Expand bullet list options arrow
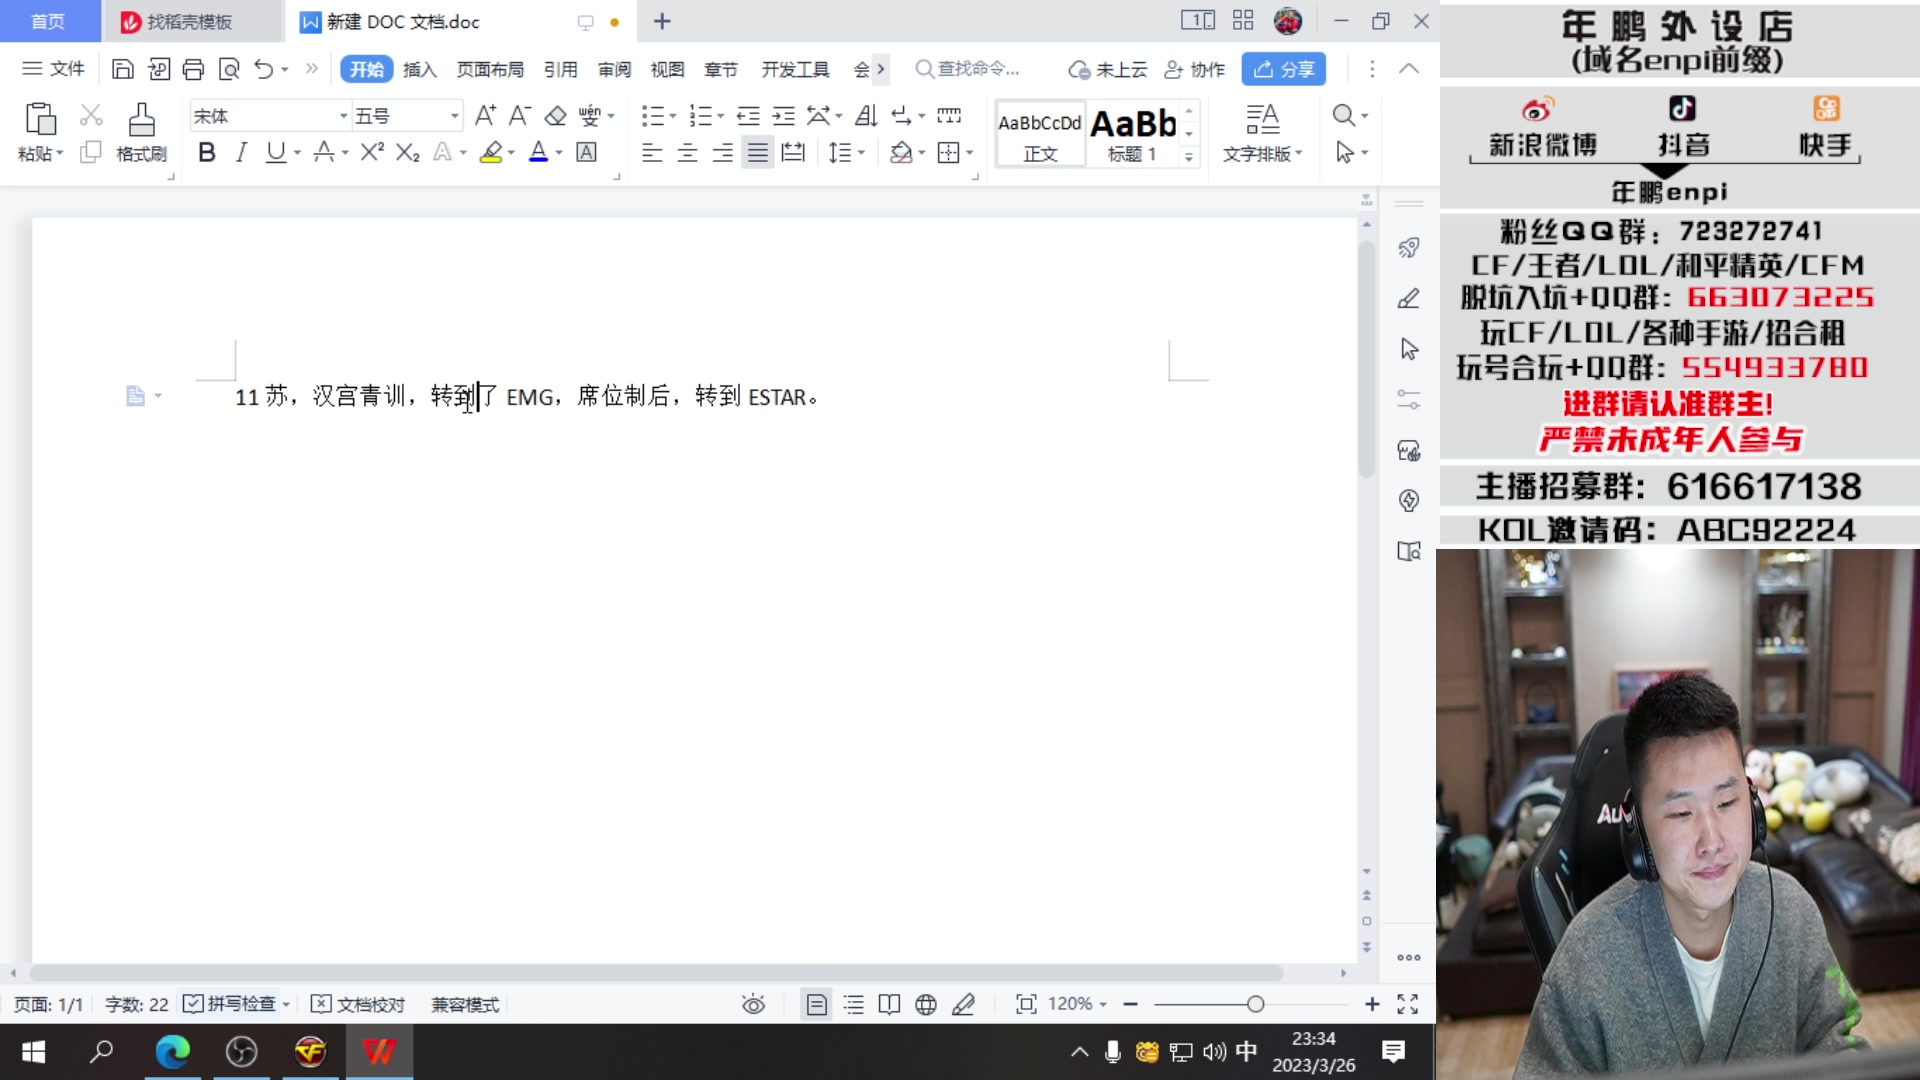 pyautogui.click(x=673, y=116)
